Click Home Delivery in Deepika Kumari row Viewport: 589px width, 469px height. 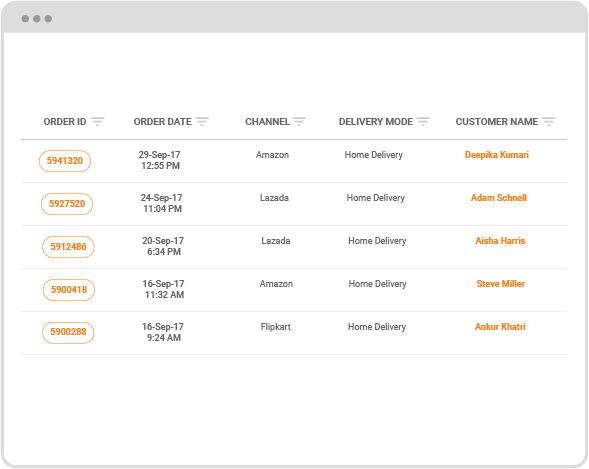[374, 155]
